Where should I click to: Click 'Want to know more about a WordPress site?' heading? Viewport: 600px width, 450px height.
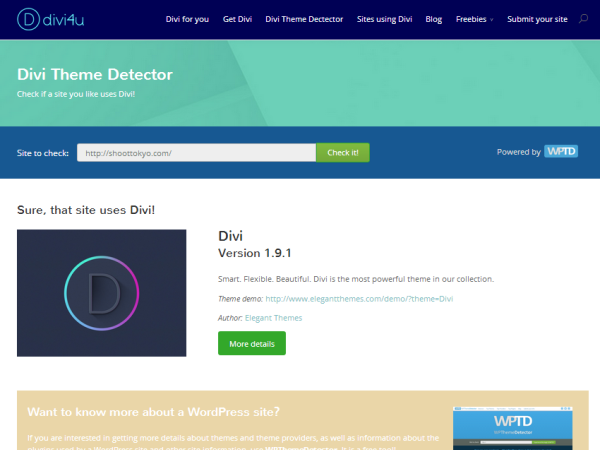[153, 412]
